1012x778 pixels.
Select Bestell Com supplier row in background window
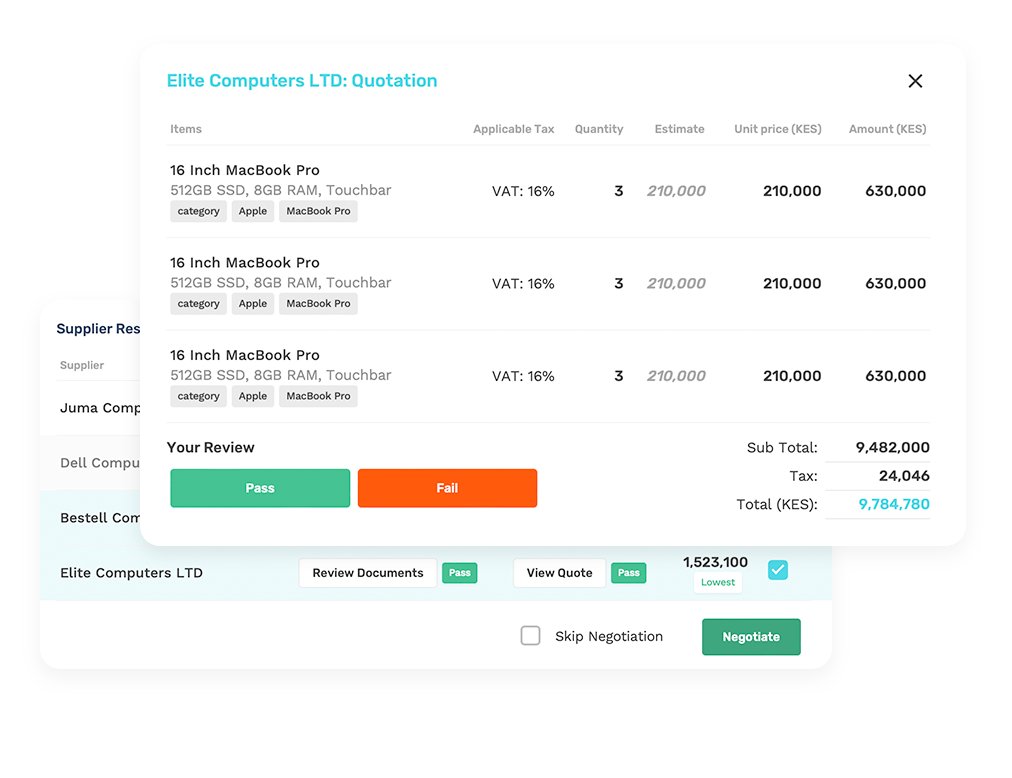pyautogui.click(x=90, y=518)
